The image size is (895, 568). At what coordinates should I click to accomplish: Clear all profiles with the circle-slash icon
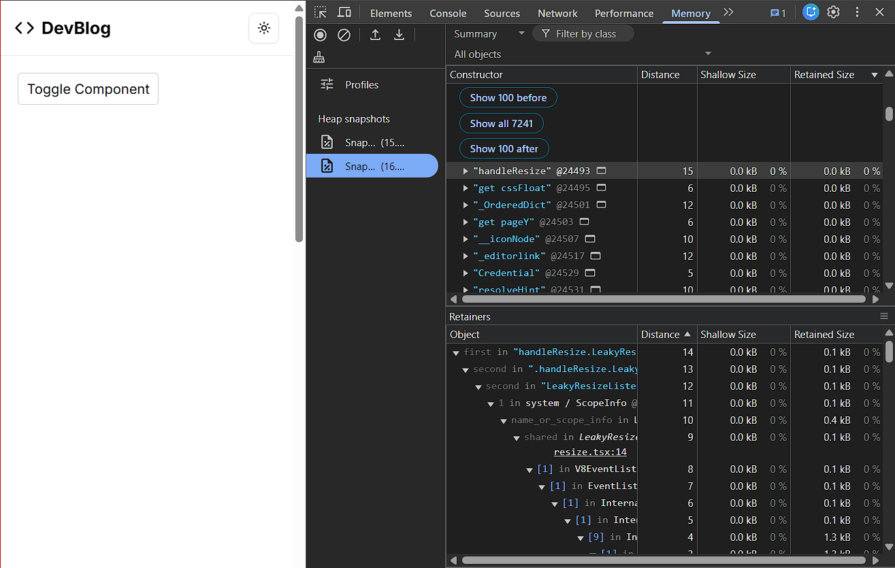click(344, 34)
